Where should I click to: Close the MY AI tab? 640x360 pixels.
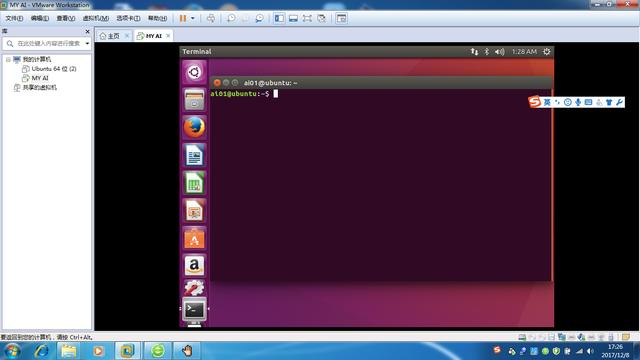click(168, 36)
